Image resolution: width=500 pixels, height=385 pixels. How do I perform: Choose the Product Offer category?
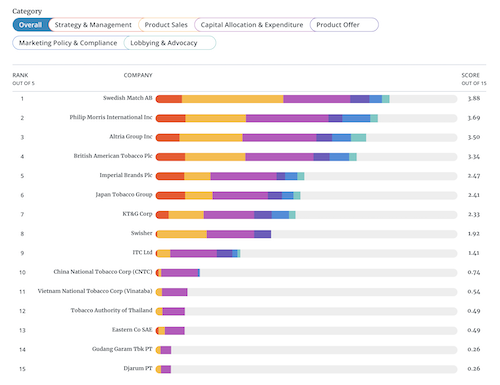click(344, 25)
